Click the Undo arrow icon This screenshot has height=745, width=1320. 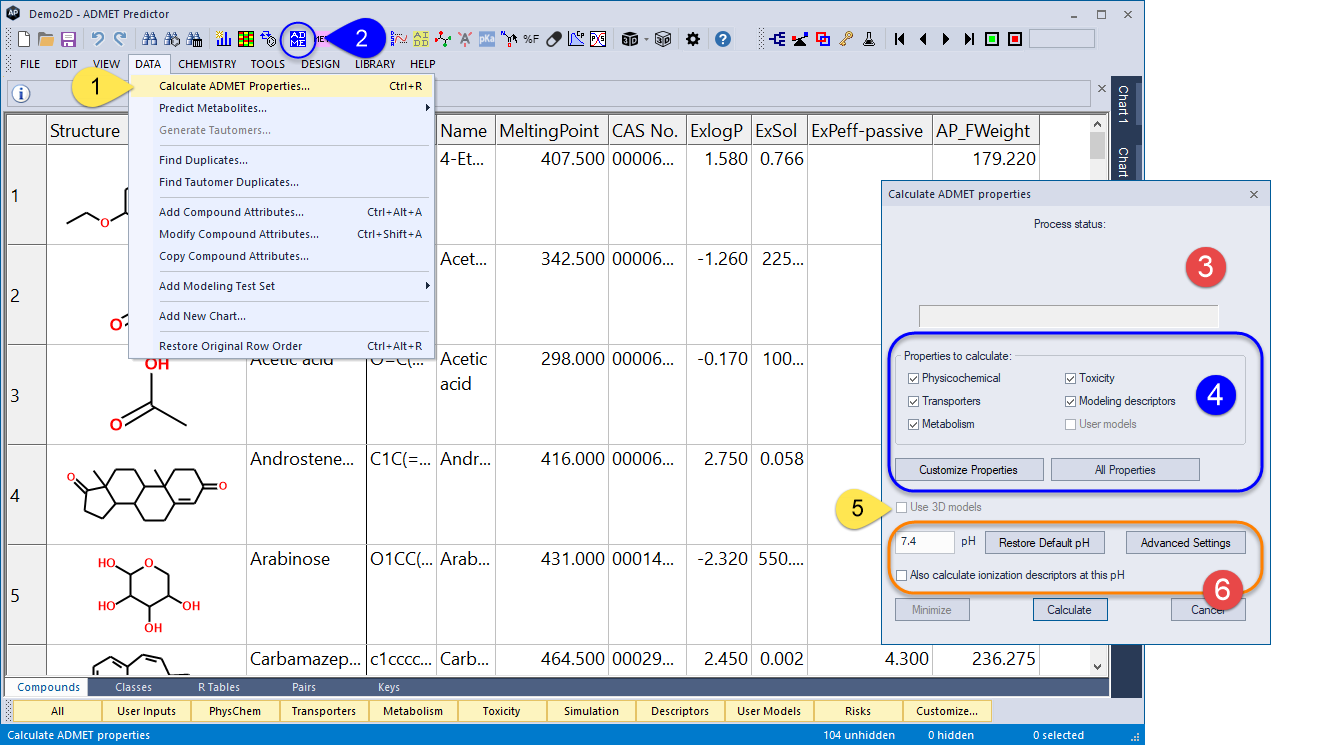pos(98,39)
